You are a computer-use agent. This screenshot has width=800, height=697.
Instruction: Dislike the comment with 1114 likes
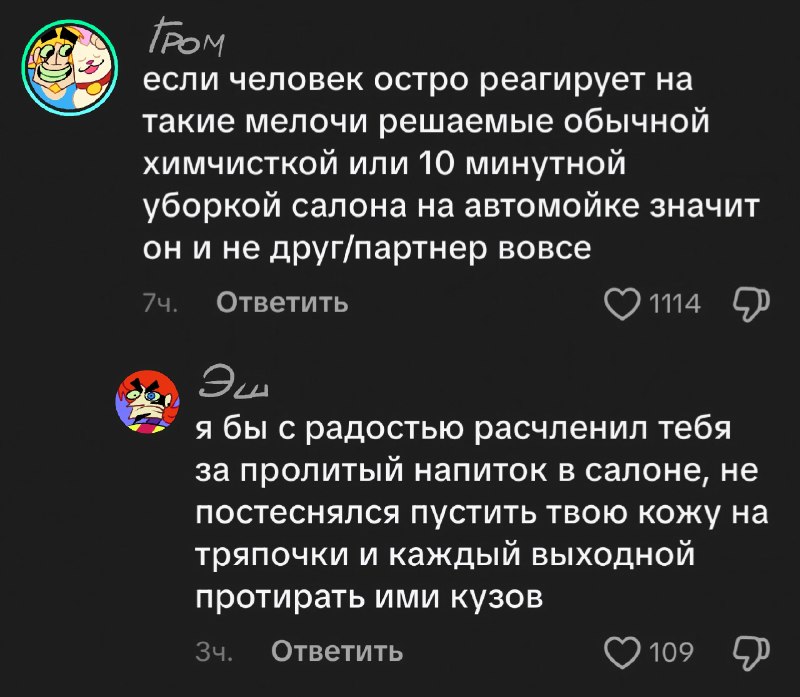click(751, 305)
